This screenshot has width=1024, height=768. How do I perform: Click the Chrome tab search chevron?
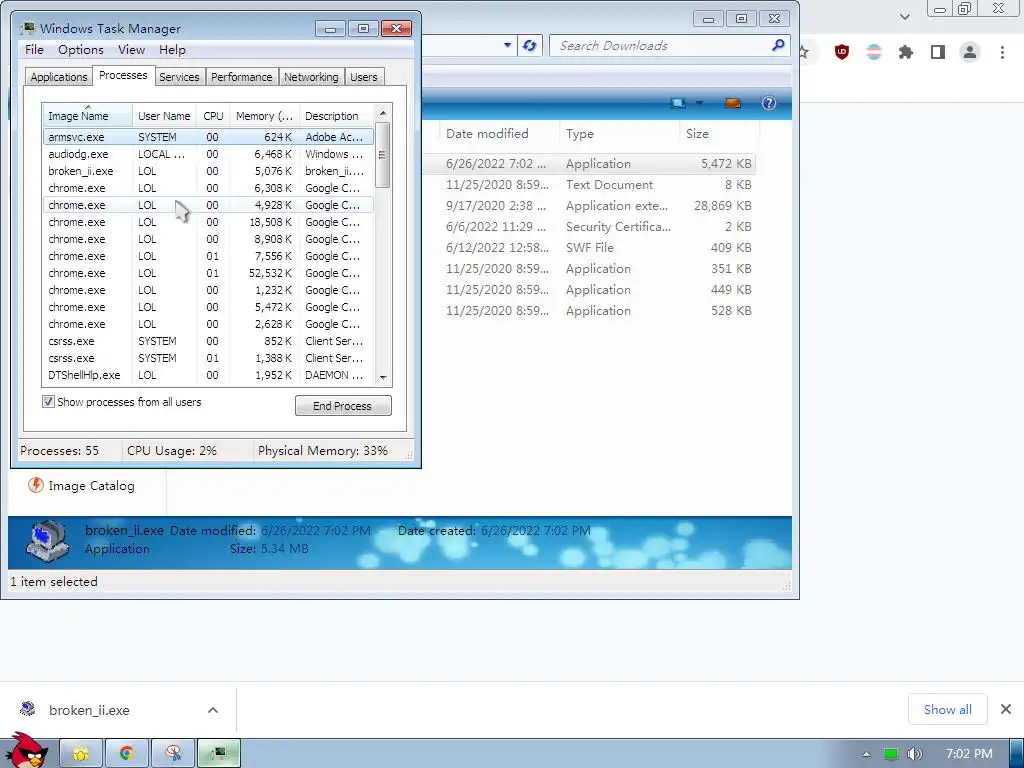904,16
